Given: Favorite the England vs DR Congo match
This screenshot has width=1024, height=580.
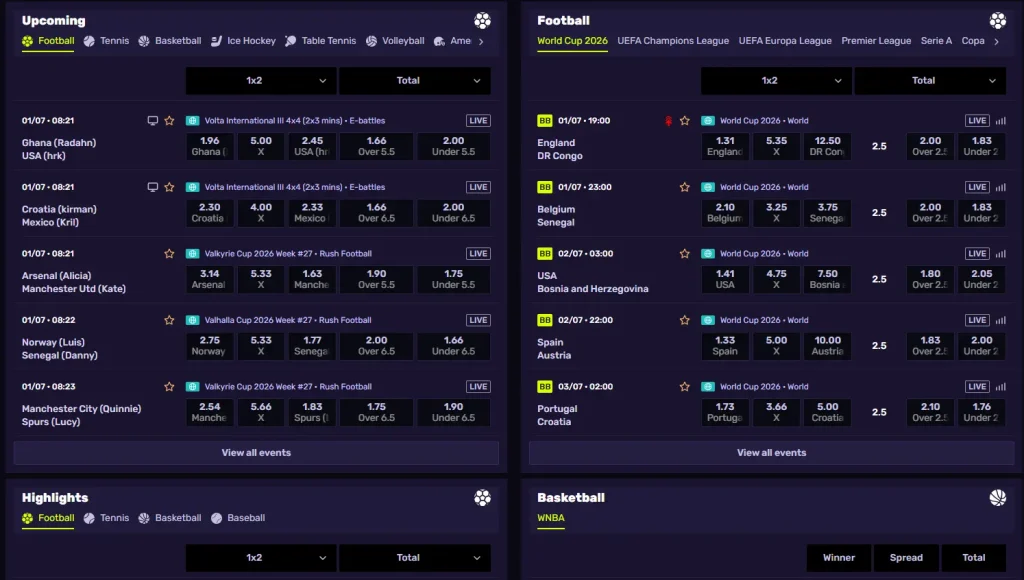Looking at the screenshot, I should click(684, 121).
